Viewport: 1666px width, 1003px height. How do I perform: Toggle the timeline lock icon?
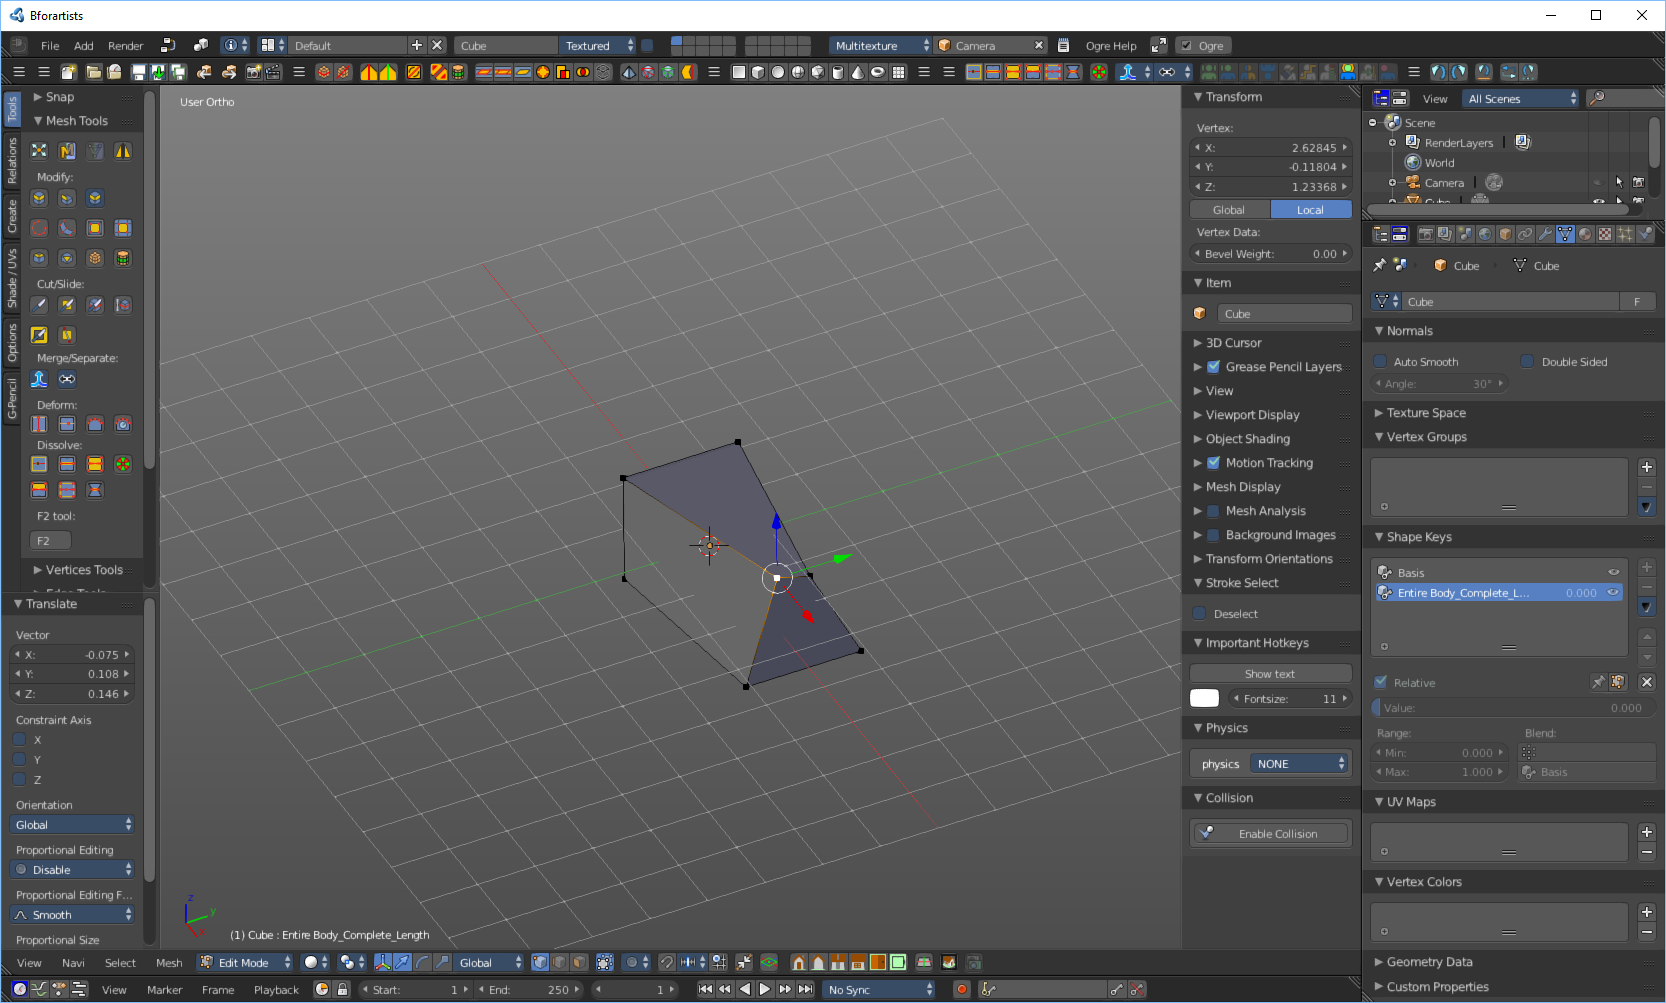click(342, 989)
